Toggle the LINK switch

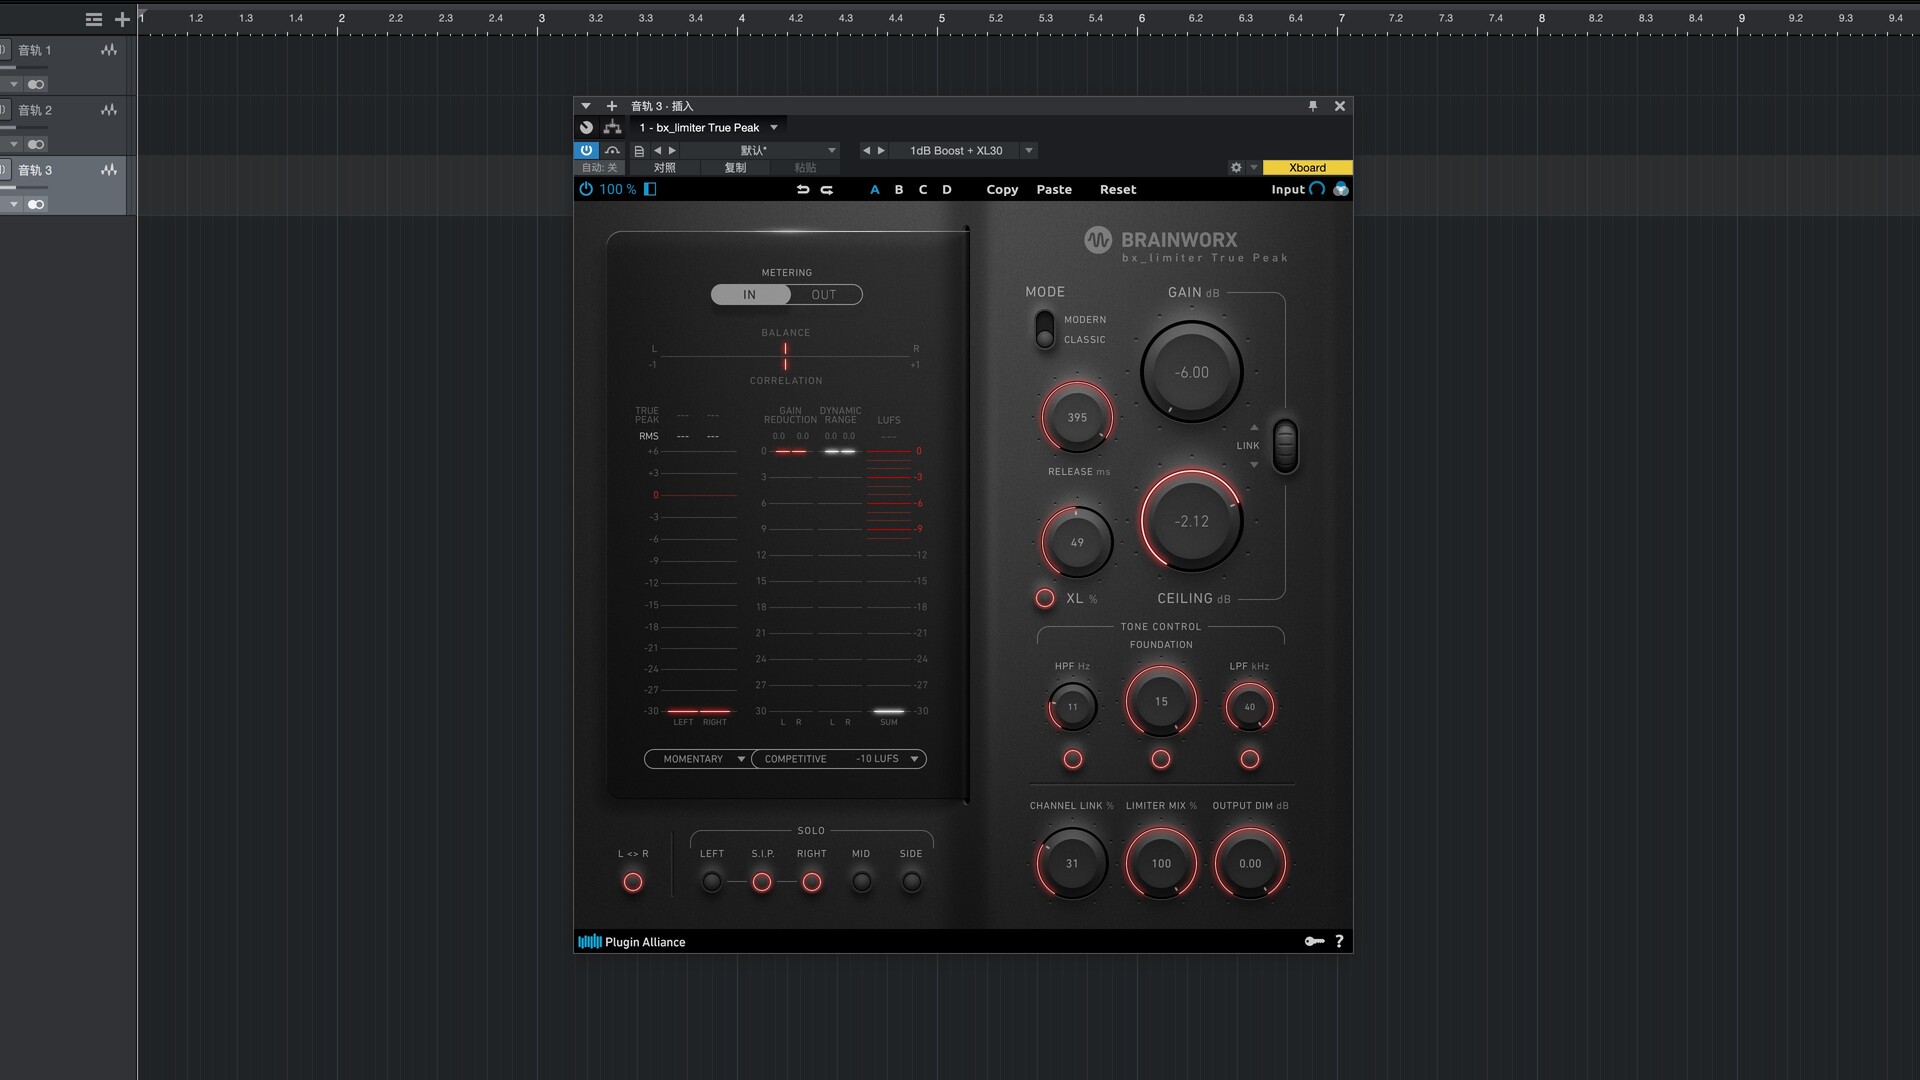click(x=1285, y=446)
